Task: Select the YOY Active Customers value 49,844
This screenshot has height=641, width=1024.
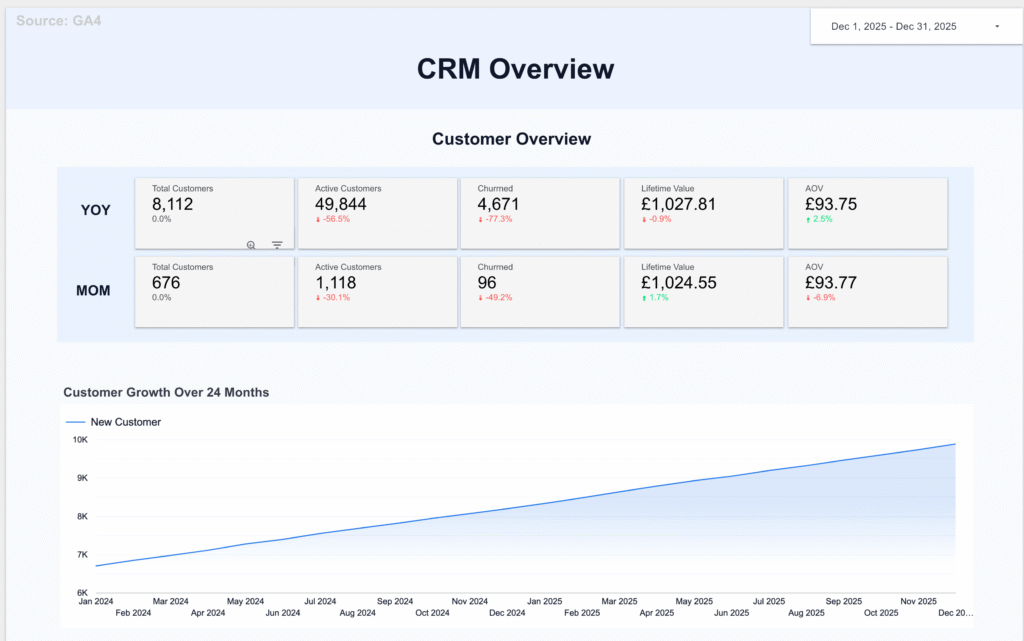Action: point(340,204)
